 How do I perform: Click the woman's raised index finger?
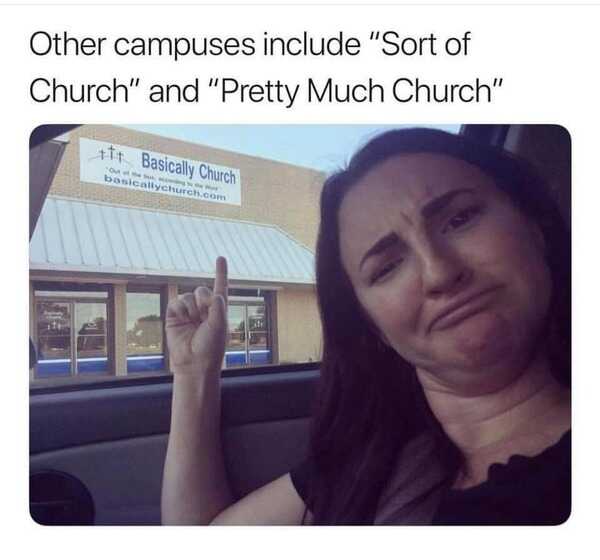pyautogui.click(x=221, y=278)
